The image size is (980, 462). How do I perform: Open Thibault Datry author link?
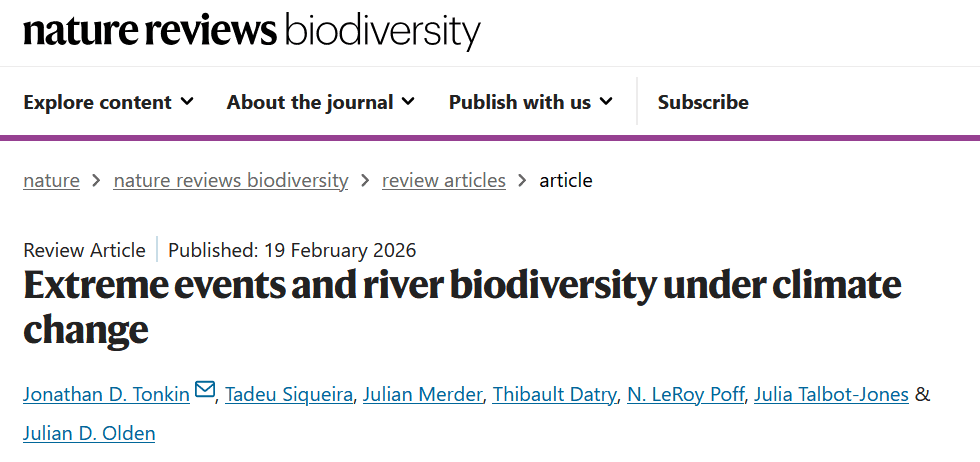click(x=553, y=394)
